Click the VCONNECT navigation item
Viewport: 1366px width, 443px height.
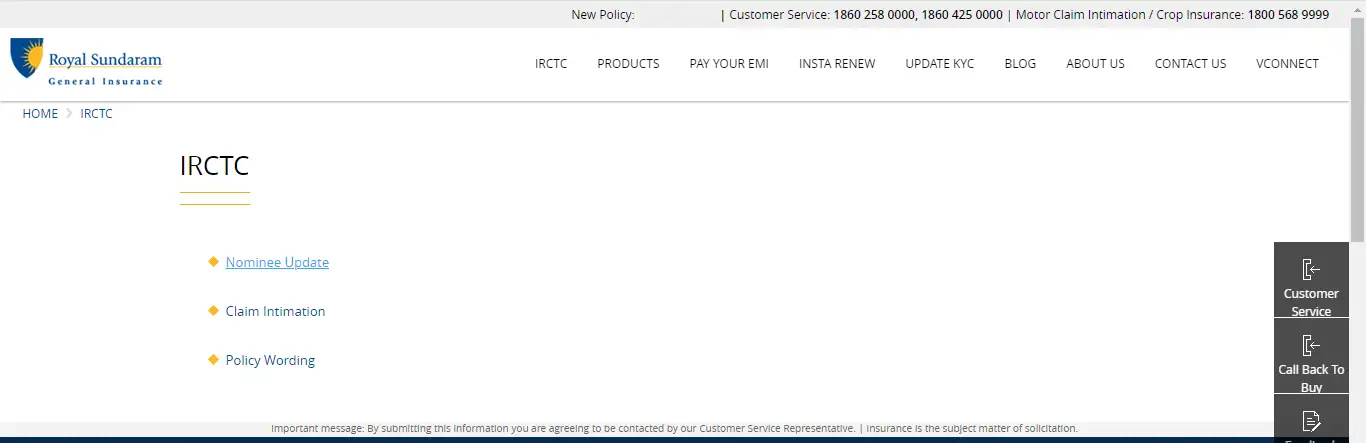[x=1287, y=63]
